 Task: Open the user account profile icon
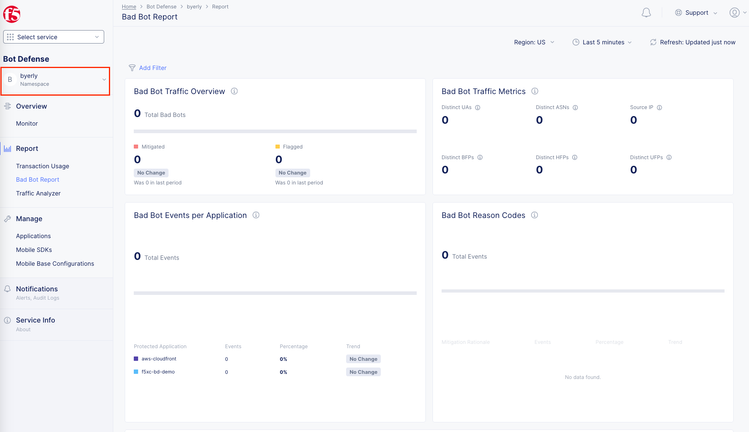click(x=733, y=13)
